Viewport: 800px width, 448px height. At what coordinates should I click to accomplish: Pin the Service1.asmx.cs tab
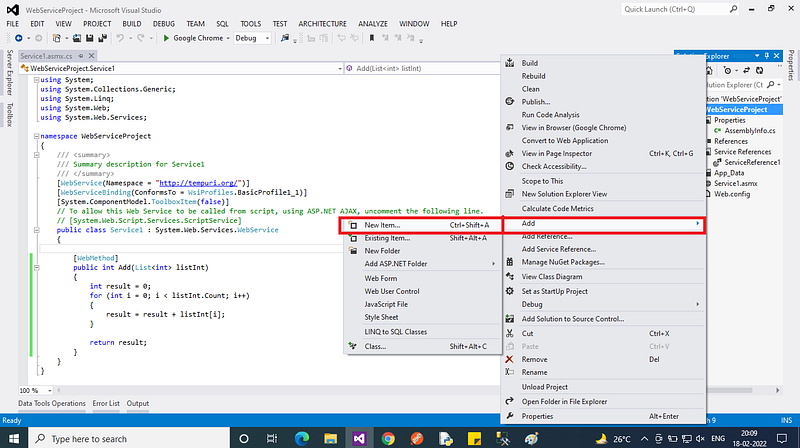pyautogui.click(x=81, y=56)
